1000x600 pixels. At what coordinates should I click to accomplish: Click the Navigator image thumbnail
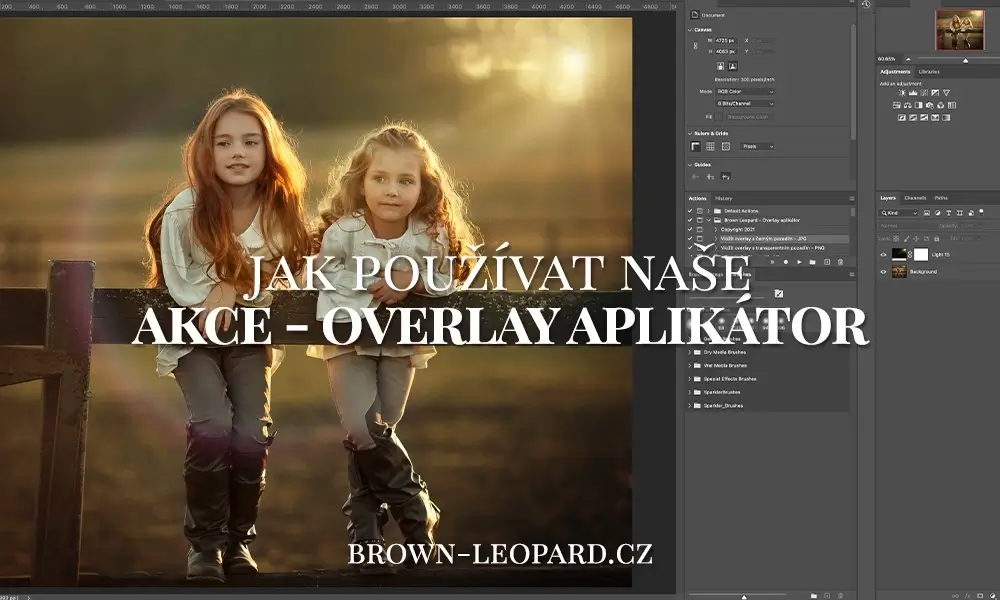(x=959, y=30)
